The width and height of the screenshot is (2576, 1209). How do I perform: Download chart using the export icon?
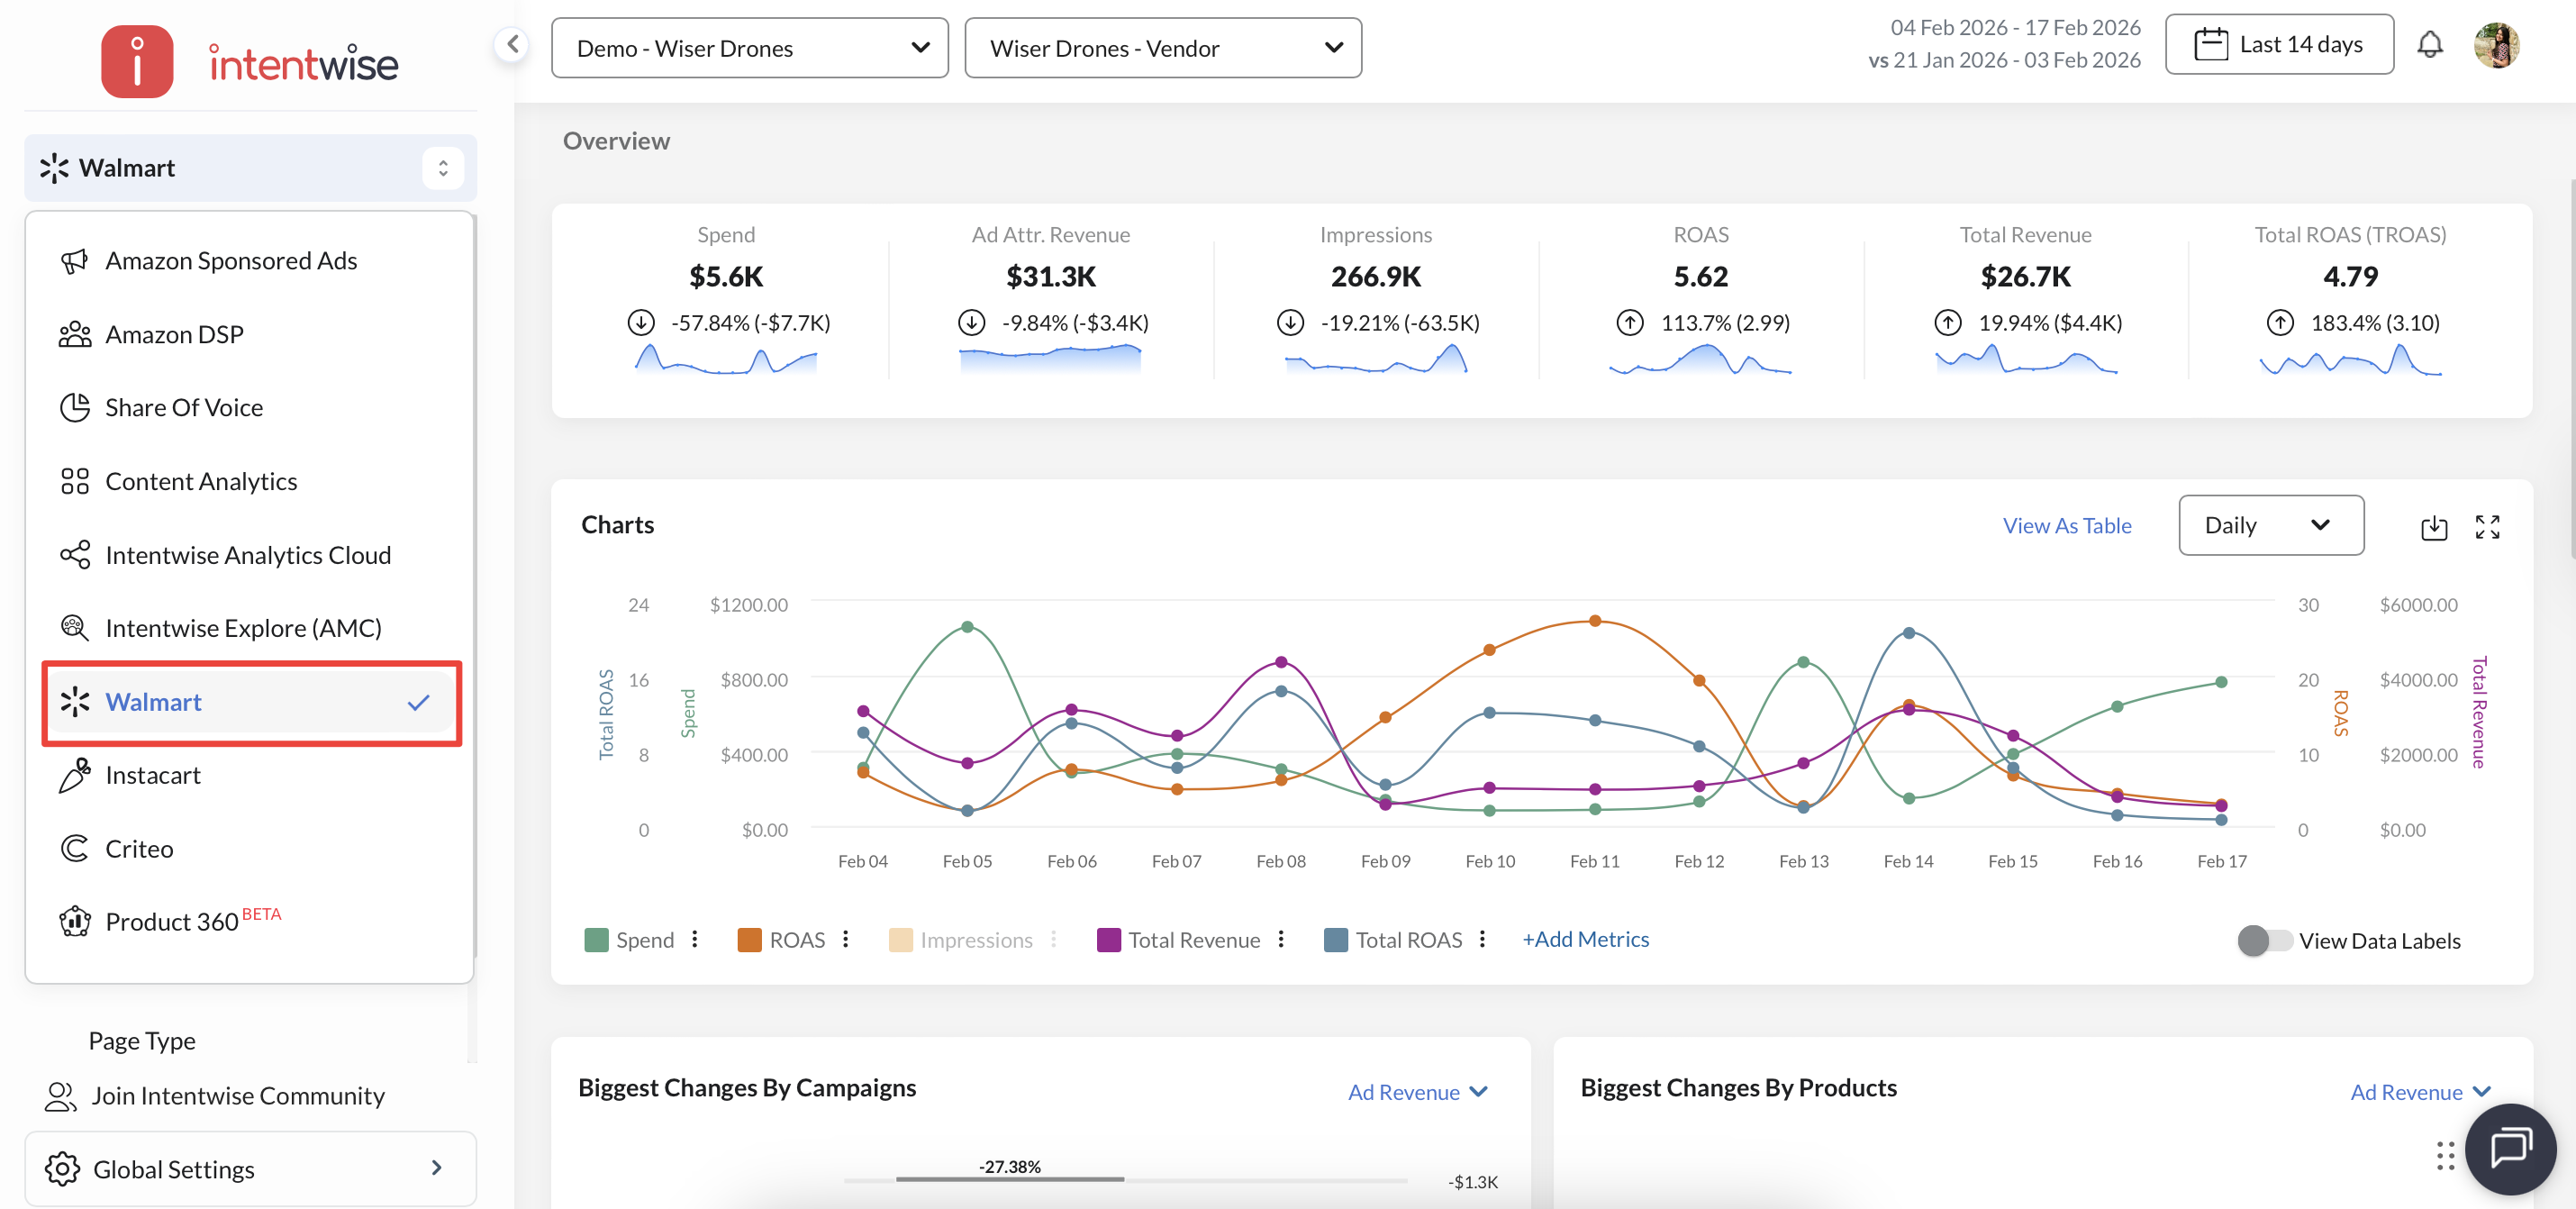(x=2433, y=527)
